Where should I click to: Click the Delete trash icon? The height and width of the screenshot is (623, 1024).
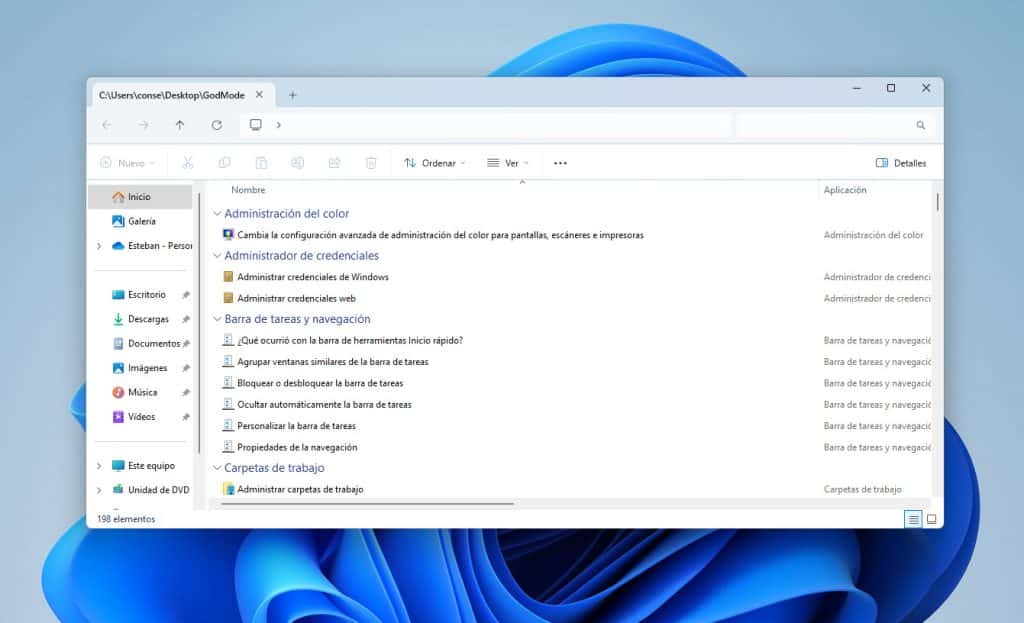coord(371,163)
